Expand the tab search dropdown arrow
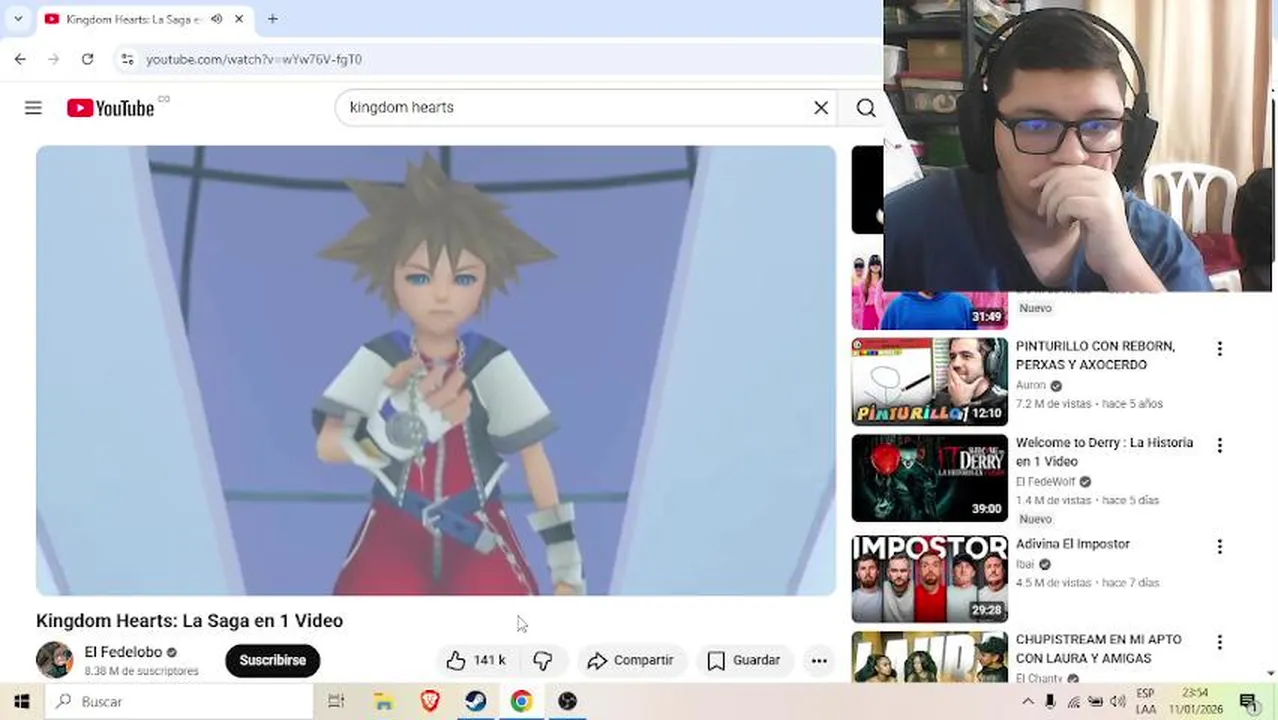The width and height of the screenshot is (1278, 720). point(18,19)
